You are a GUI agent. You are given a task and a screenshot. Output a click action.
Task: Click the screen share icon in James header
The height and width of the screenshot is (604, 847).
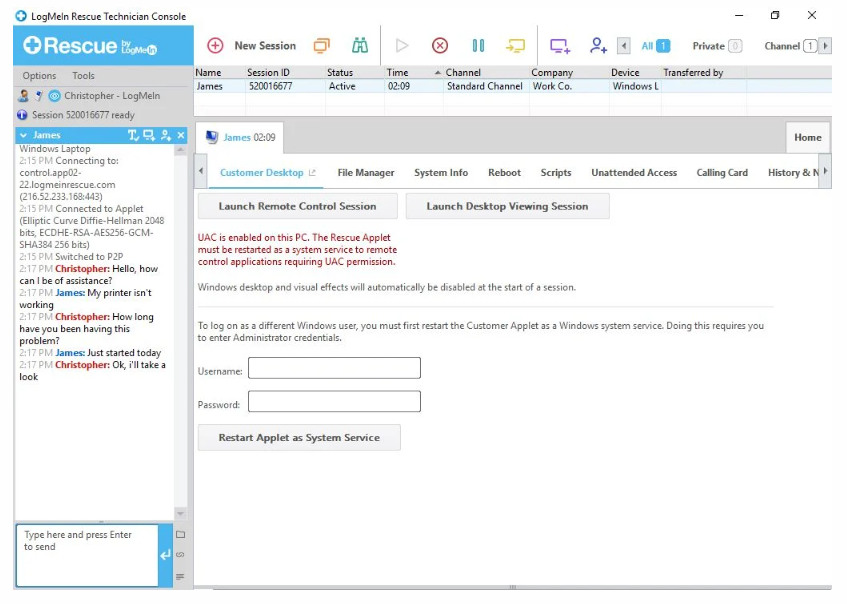[149, 135]
